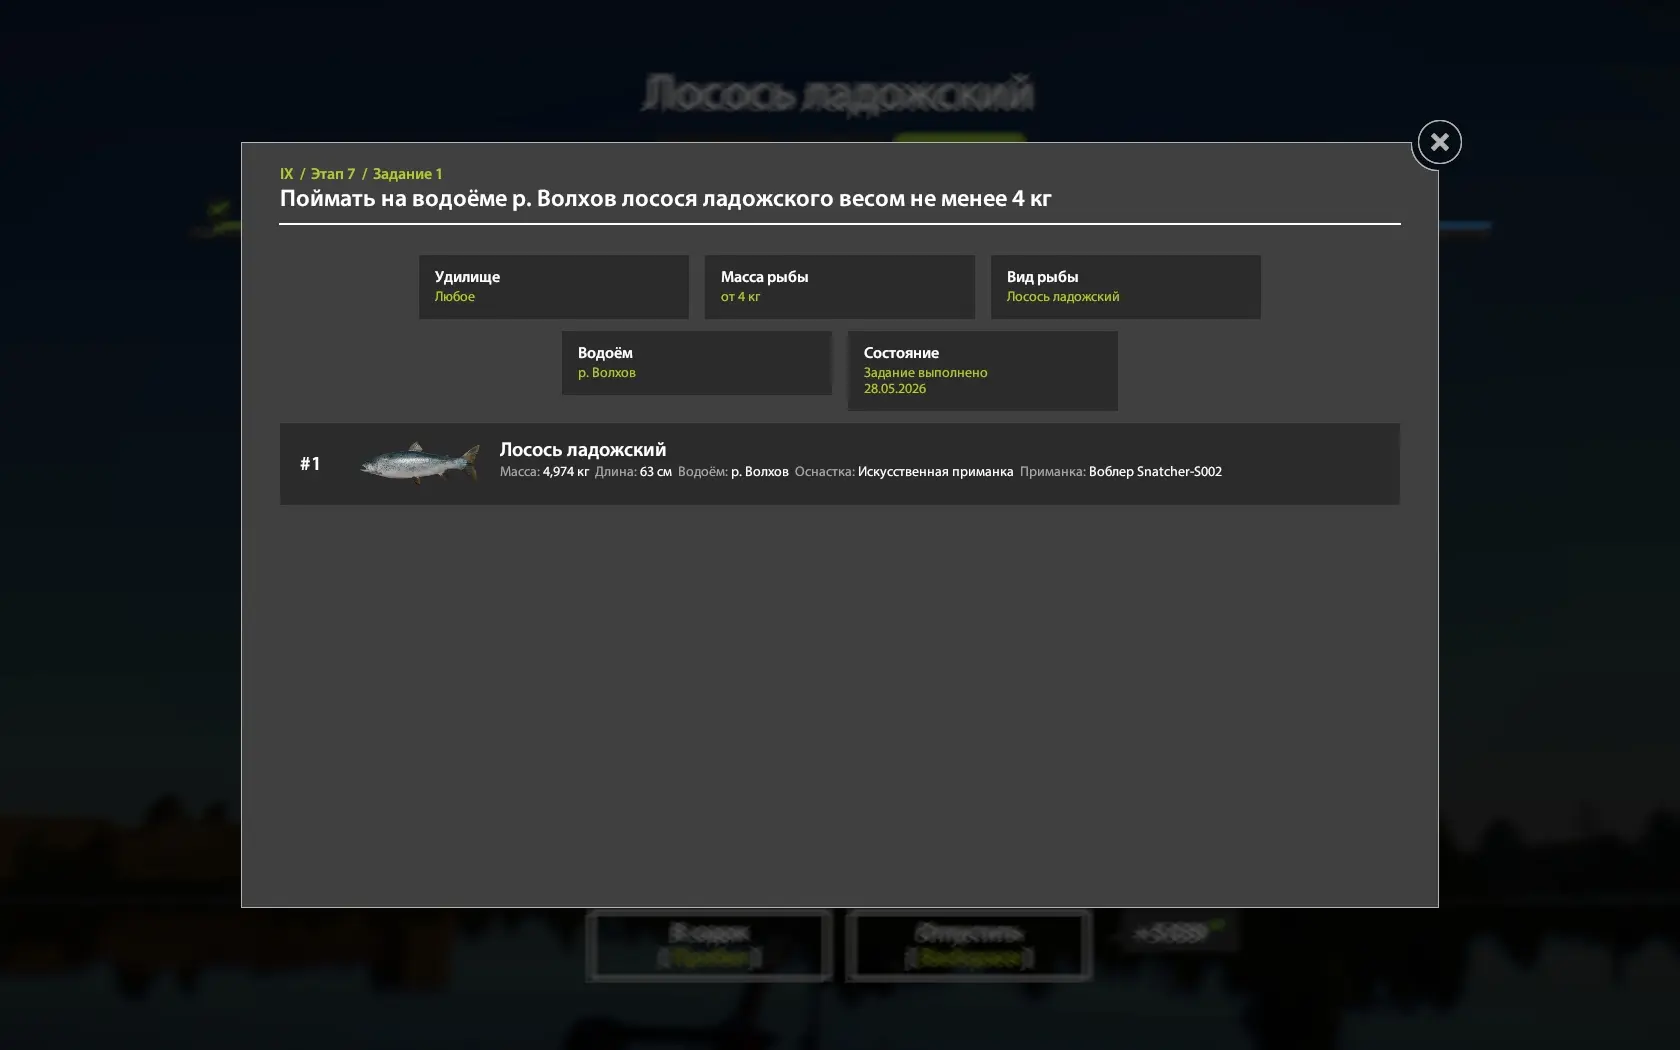1680x1050 pixels.
Task: Open the IX breadcrumb link
Action: (x=287, y=174)
